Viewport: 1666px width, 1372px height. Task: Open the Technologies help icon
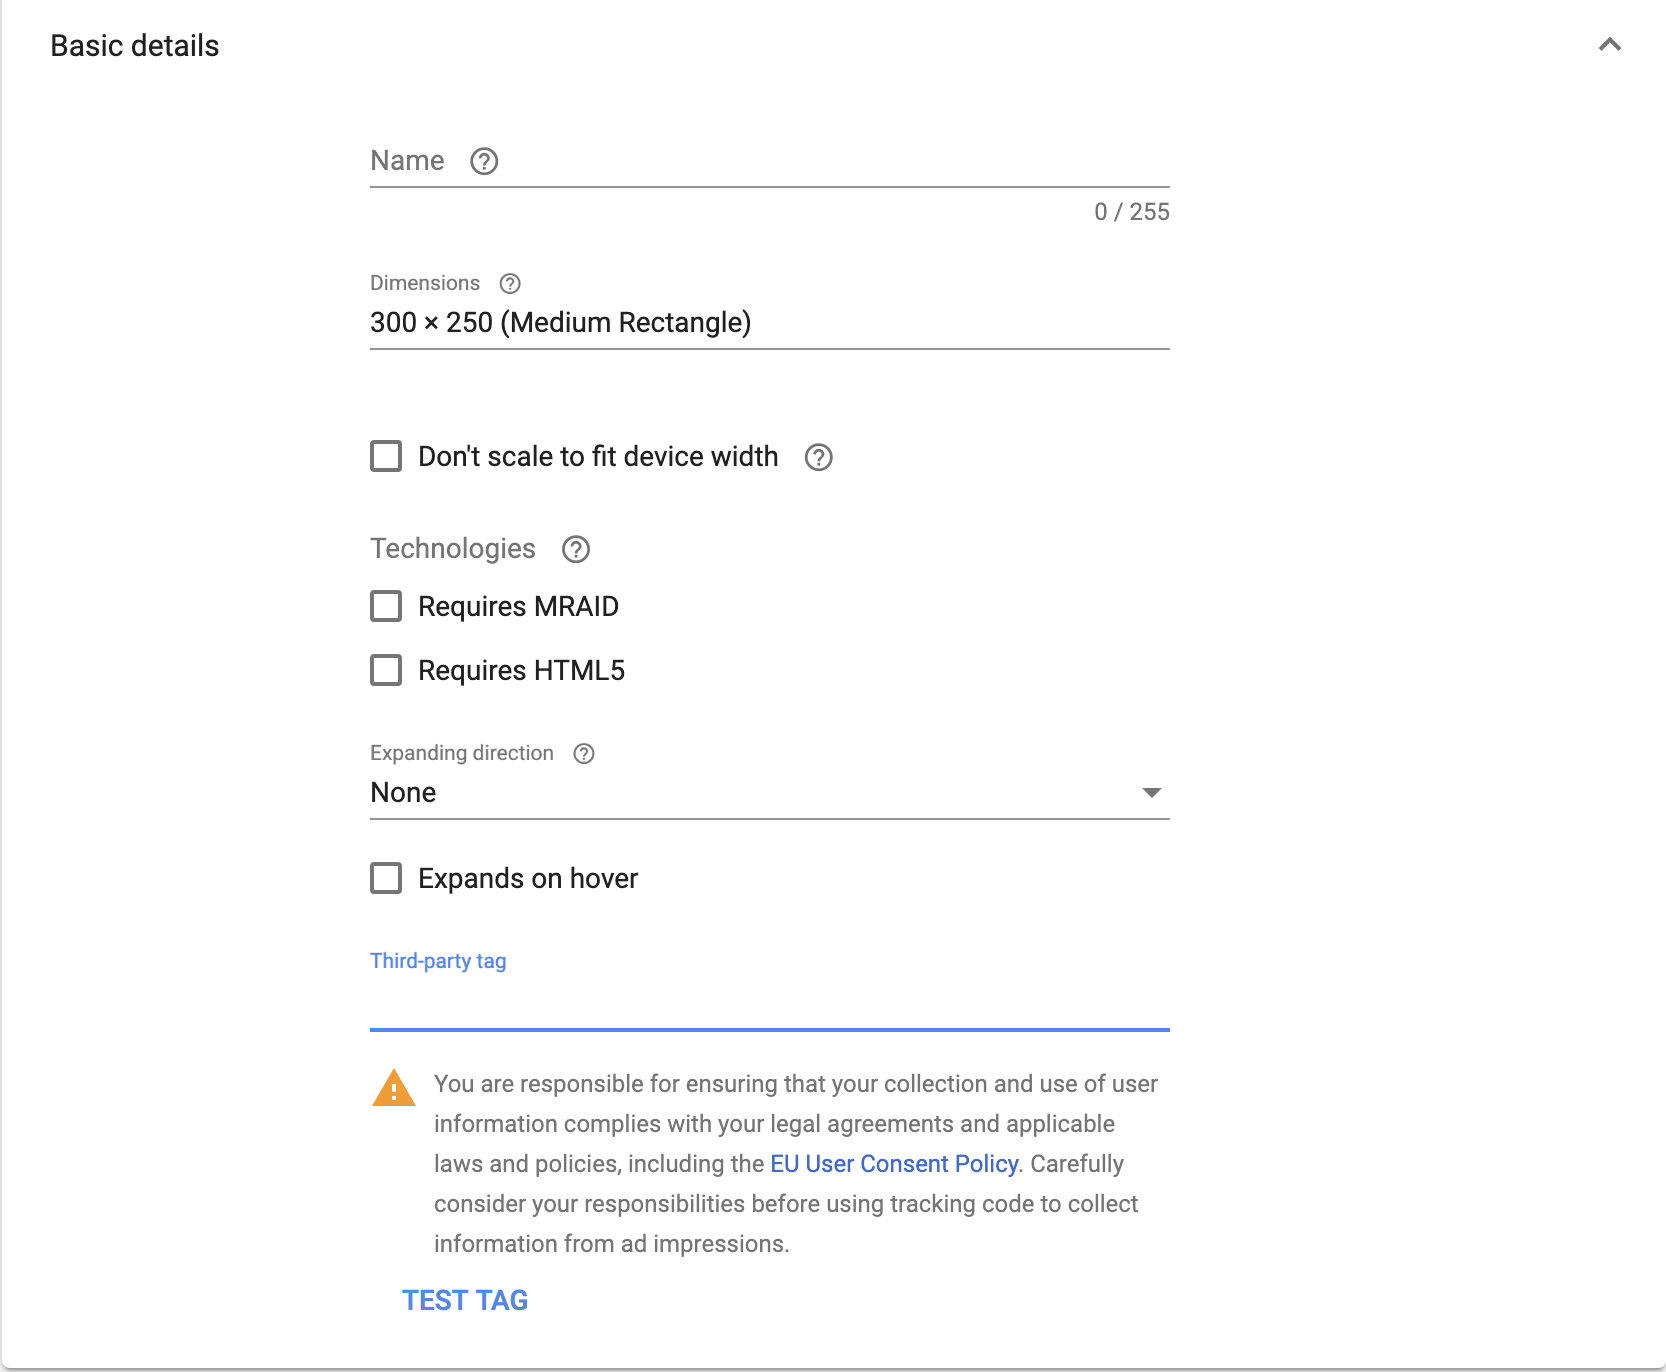point(576,549)
